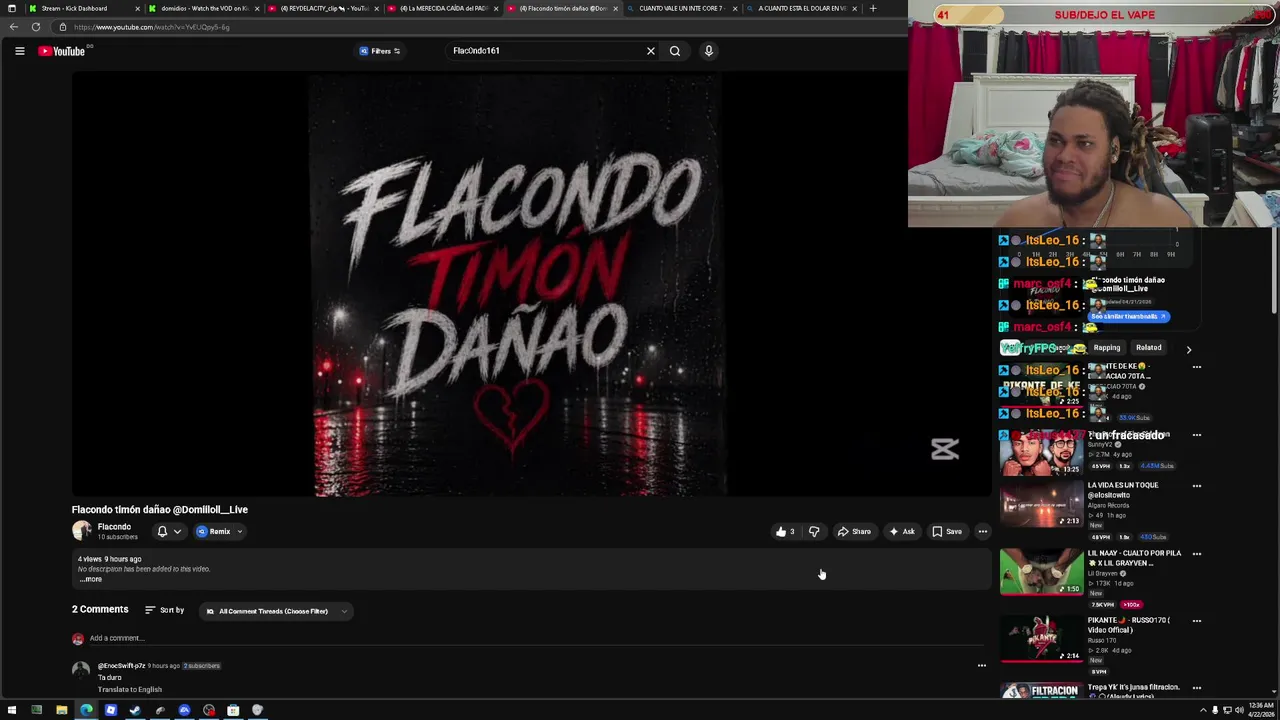Like the video with thumbs up
Screen dimensions: 1280x720
785,532
